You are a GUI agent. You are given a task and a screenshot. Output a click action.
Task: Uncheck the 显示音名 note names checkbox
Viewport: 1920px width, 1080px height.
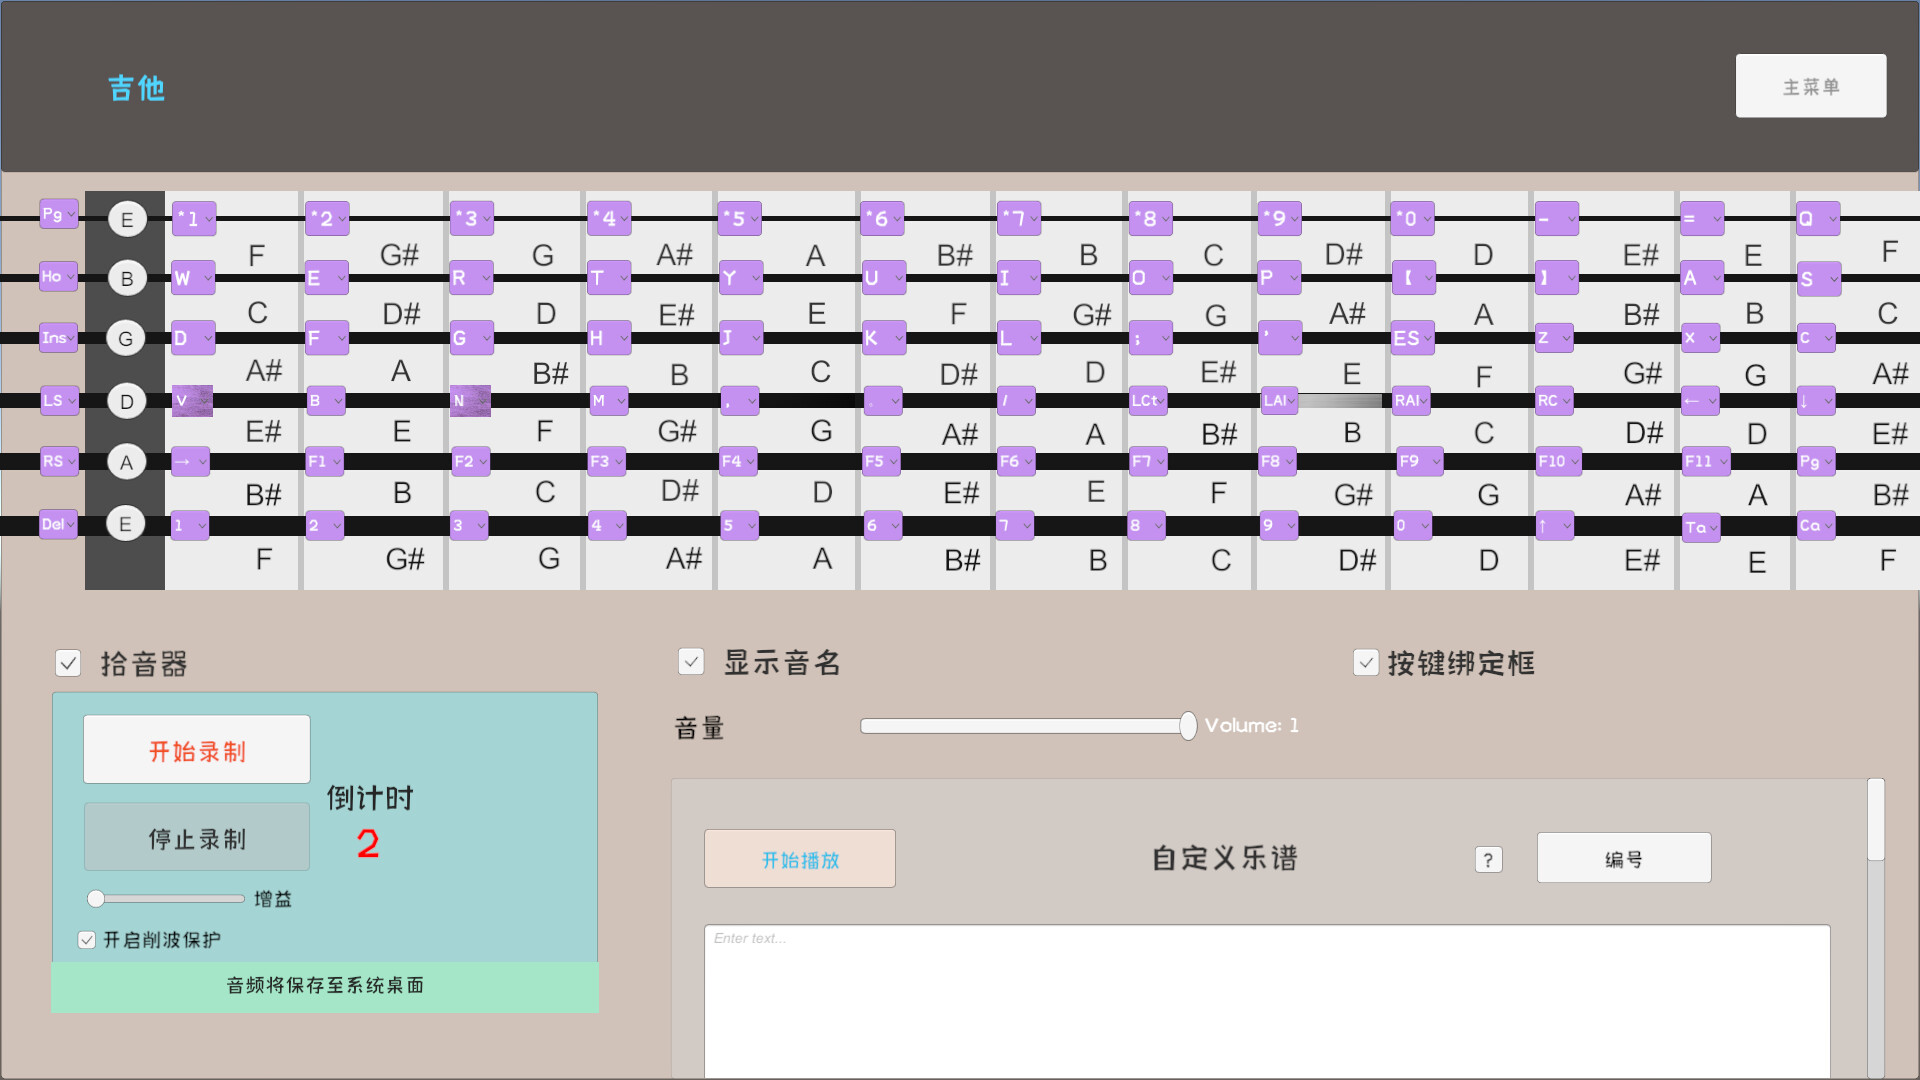691,662
